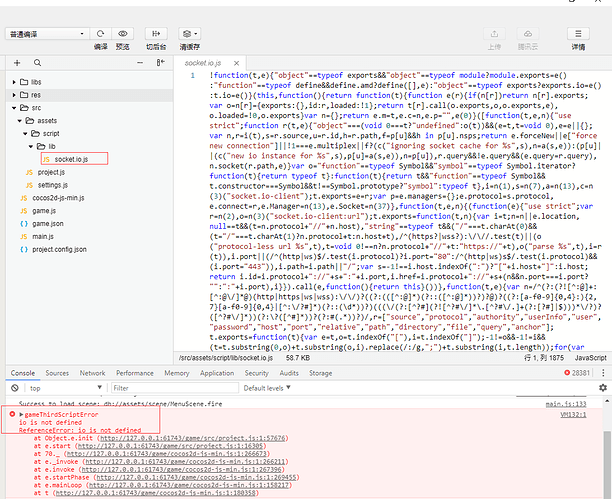Click the file path in editor status bar
612x499 pixels.
pyautogui.click(x=226, y=358)
